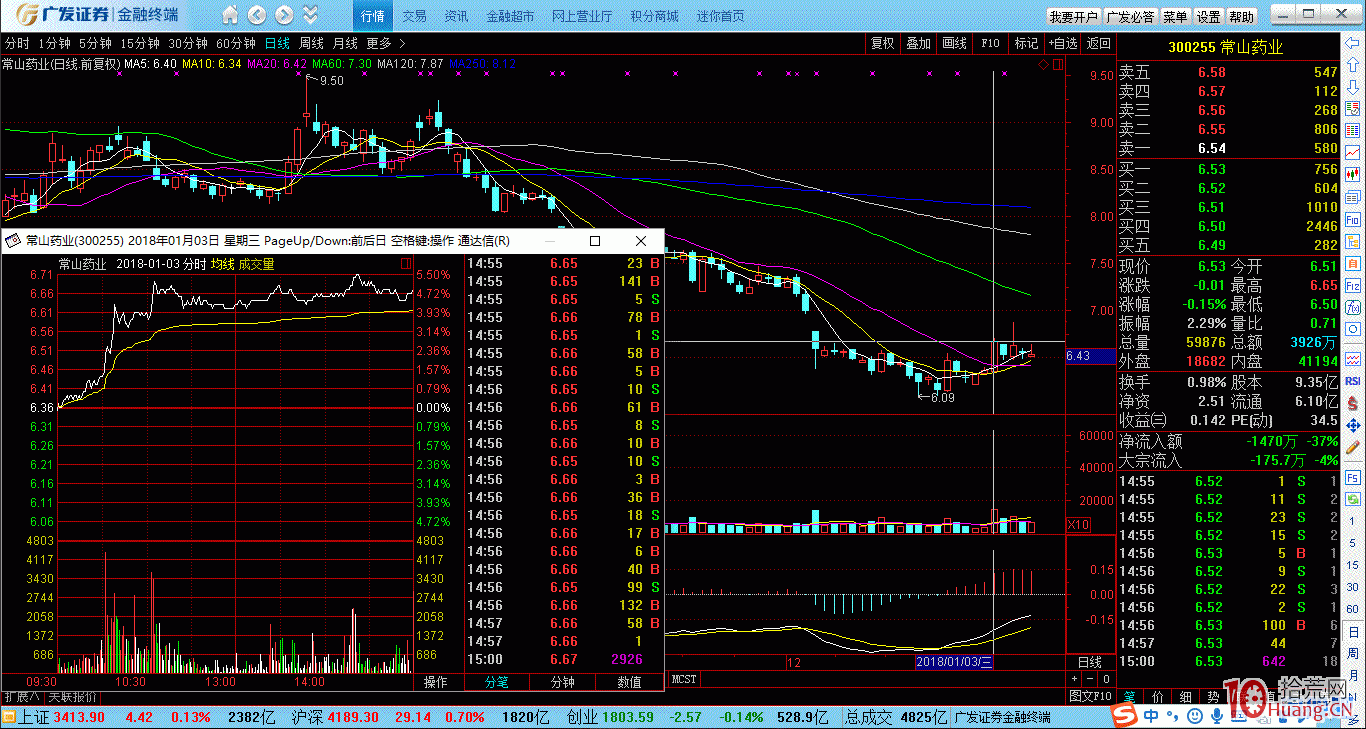Click the 0 reset button under the chart

[x=1106, y=679]
